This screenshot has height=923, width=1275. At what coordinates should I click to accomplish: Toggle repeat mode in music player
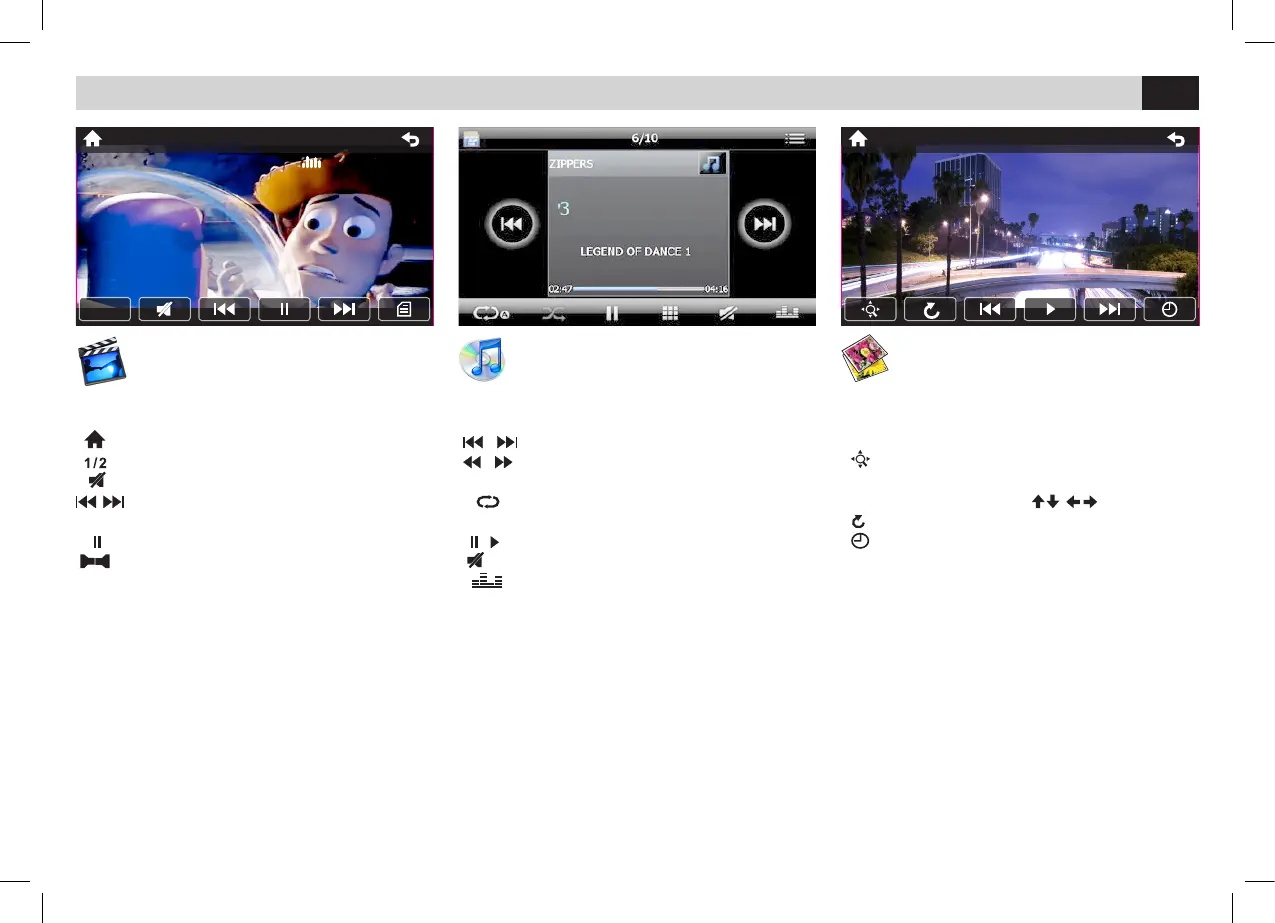coord(491,313)
